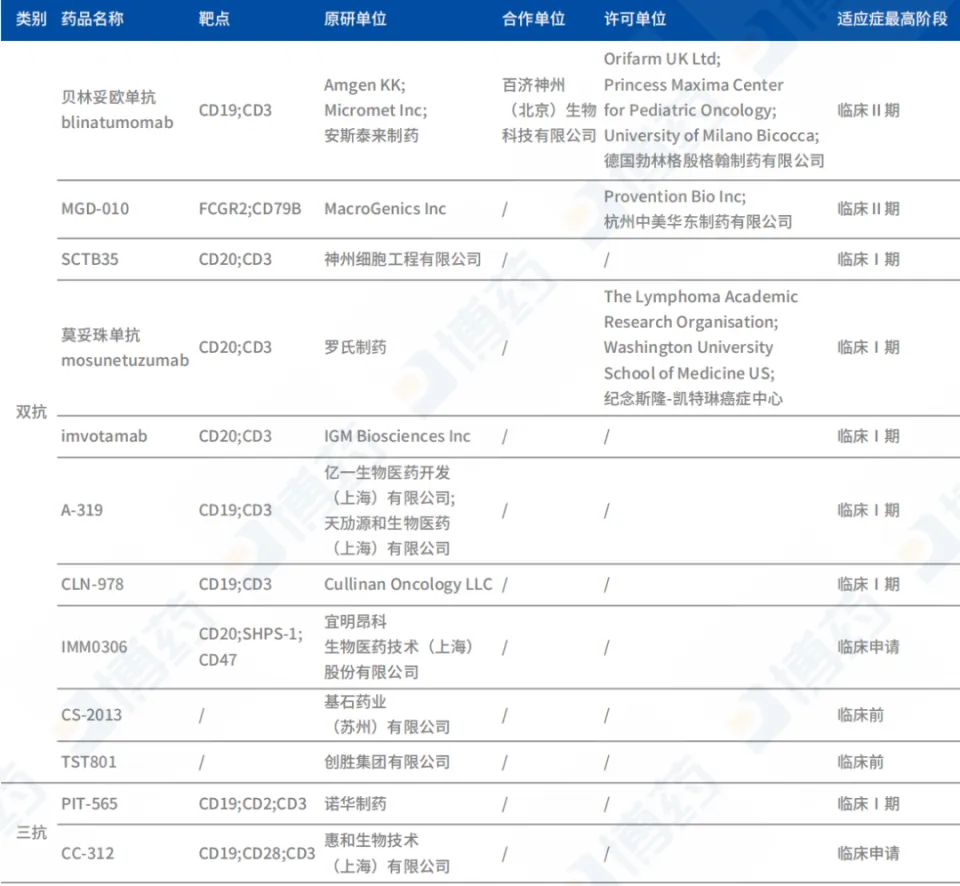Click originator IGM Biosciences Inc
960x886 pixels.
coord(397,436)
